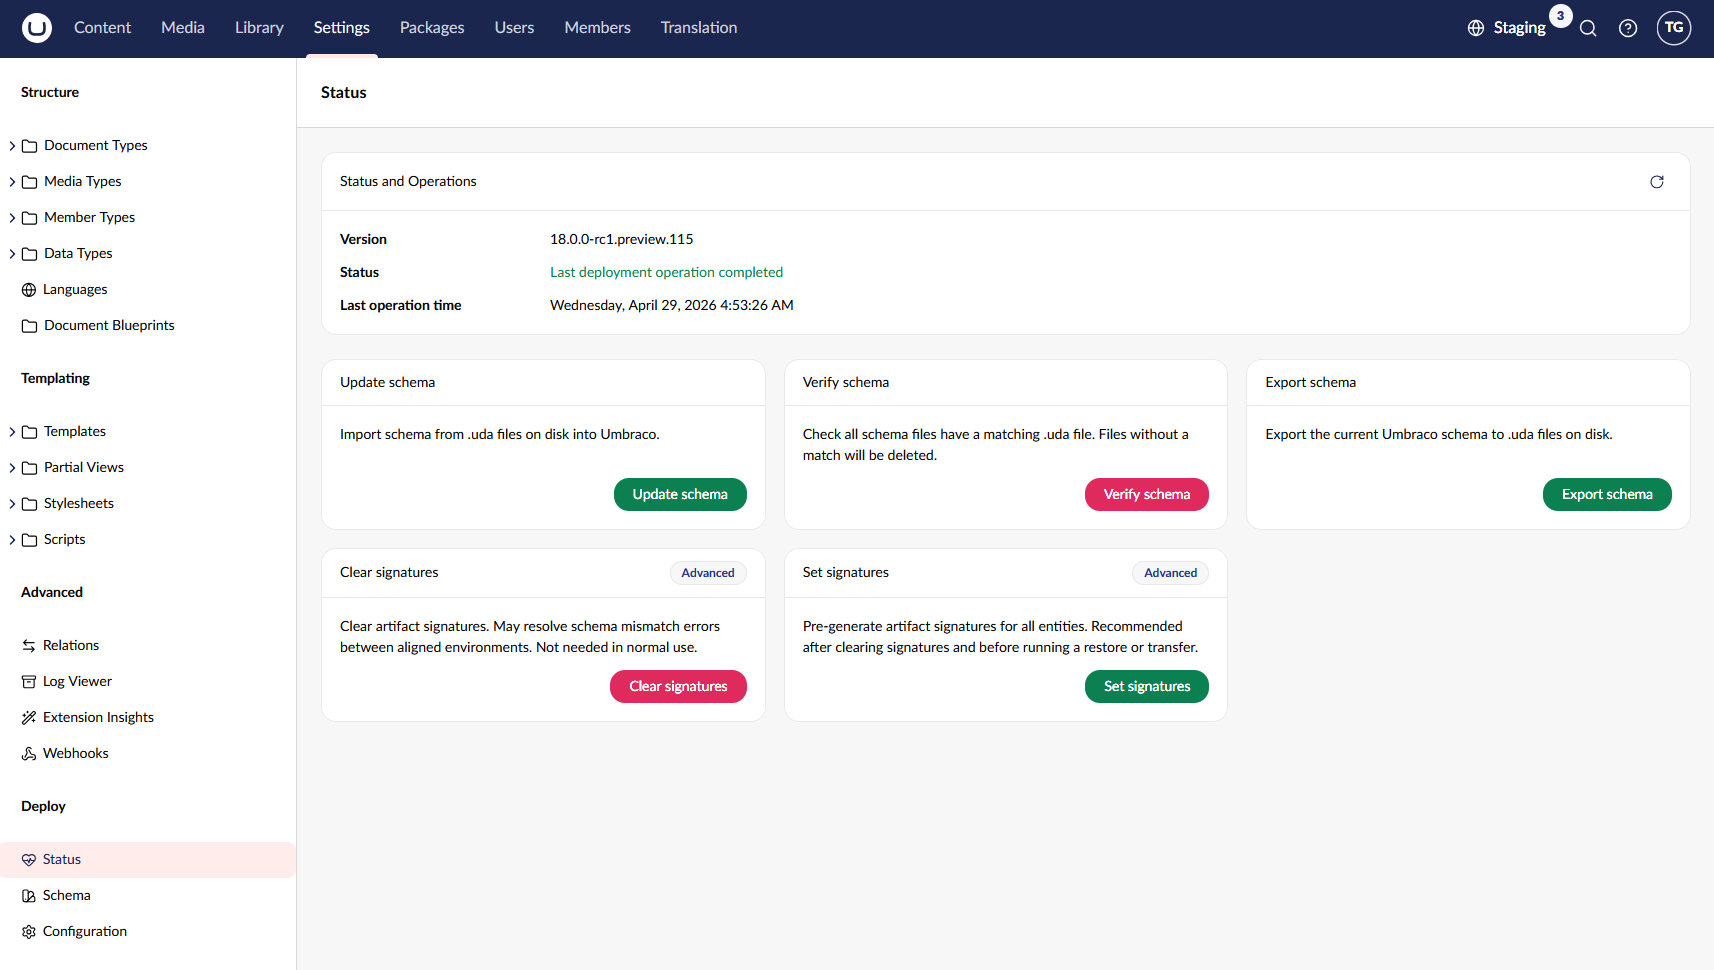Expand the Stylesheets tree node
The width and height of the screenshot is (1714, 970).
tap(12, 504)
